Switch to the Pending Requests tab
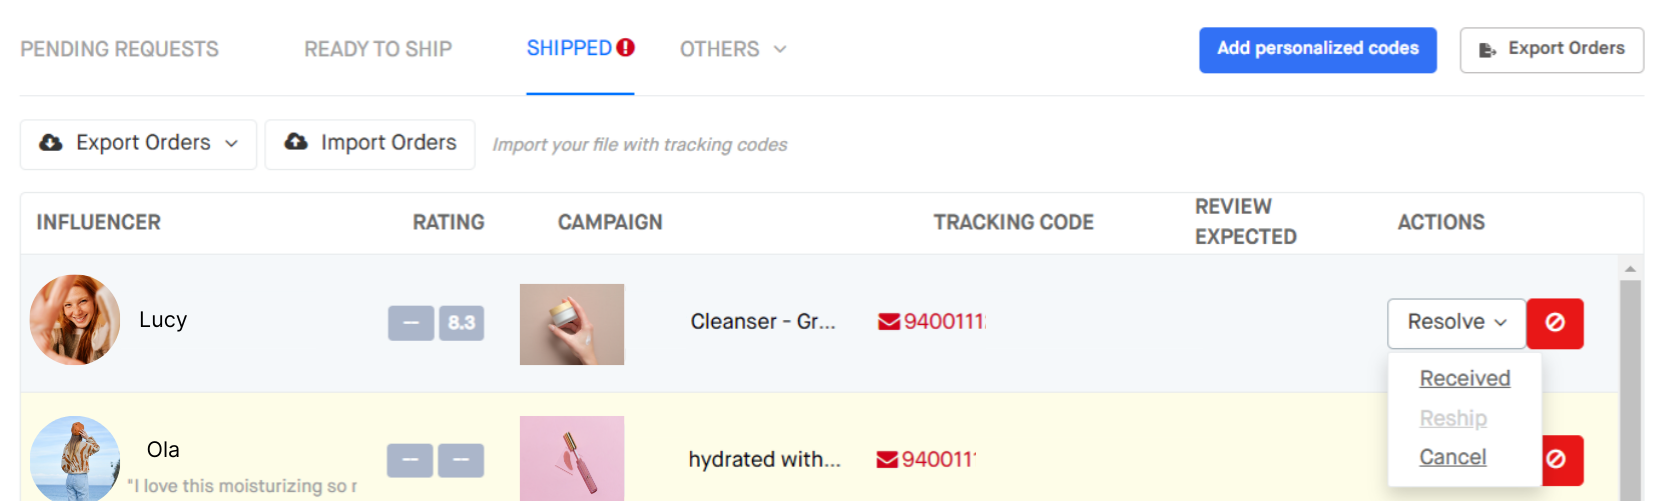The width and height of the screenshot is (1664, 501). coord(119,49)
